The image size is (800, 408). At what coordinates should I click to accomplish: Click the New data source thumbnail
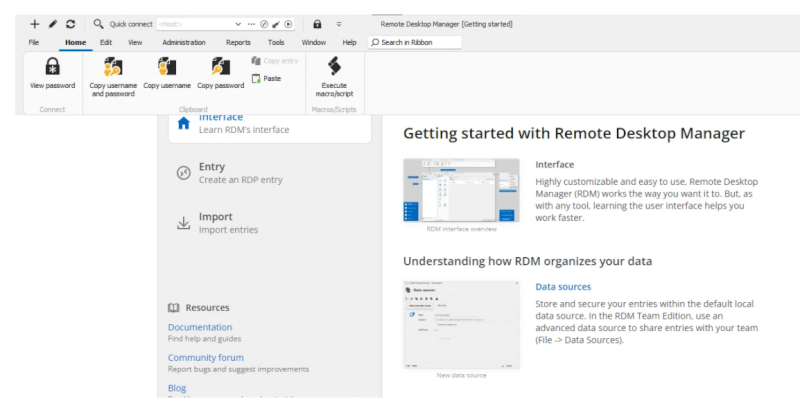[461, 324]
